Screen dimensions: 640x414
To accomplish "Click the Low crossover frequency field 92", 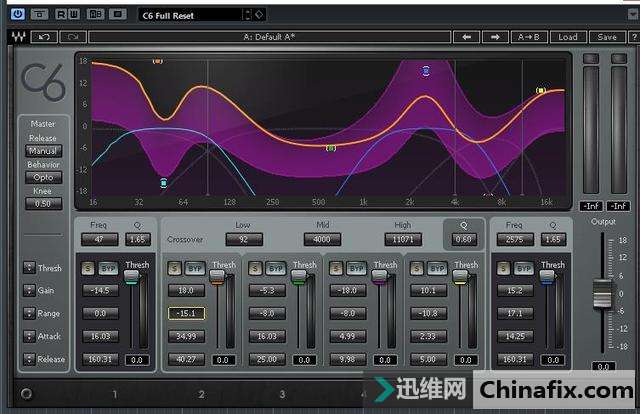I will tap(243, 240).
